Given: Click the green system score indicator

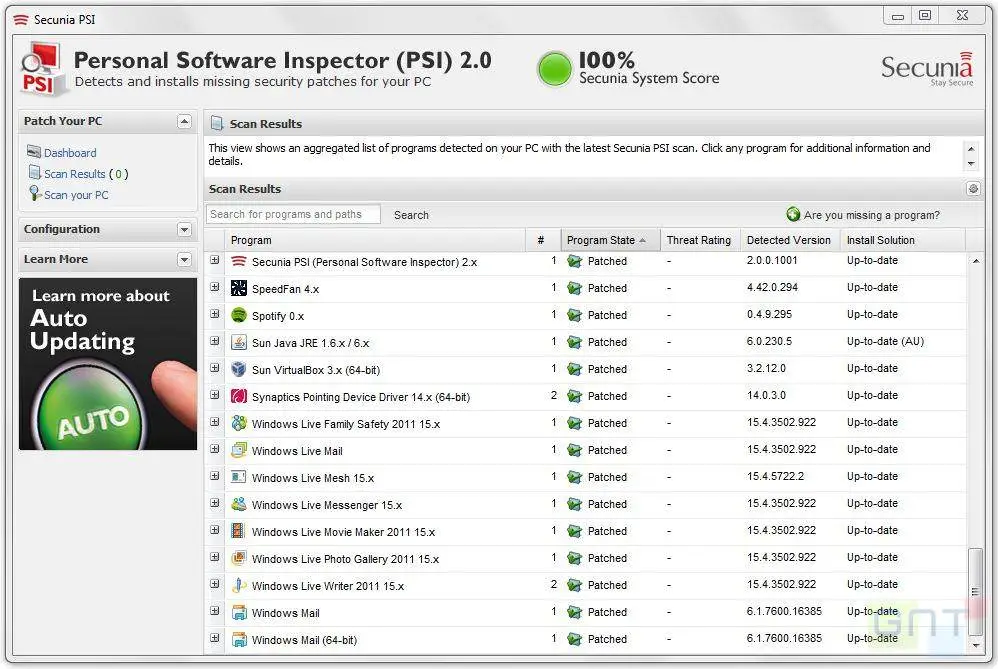Looking at the screenshot, I should coord(554,69).
